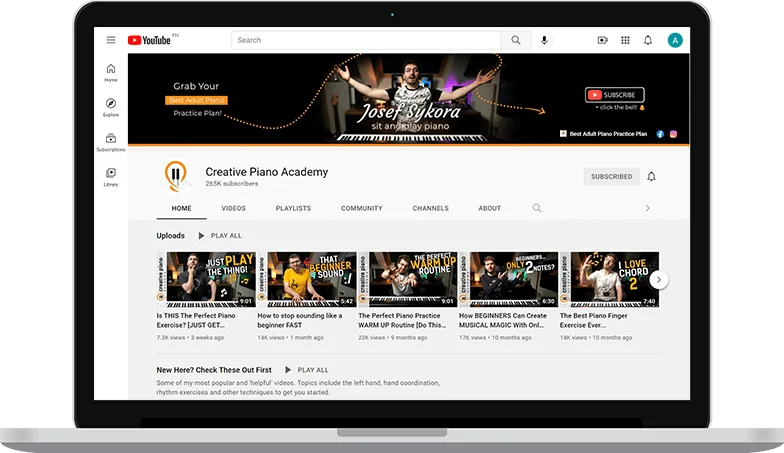This screenshot has width=784, height=453.
Task: Open Subscriptions in sidebar
Action: (111, 142)
